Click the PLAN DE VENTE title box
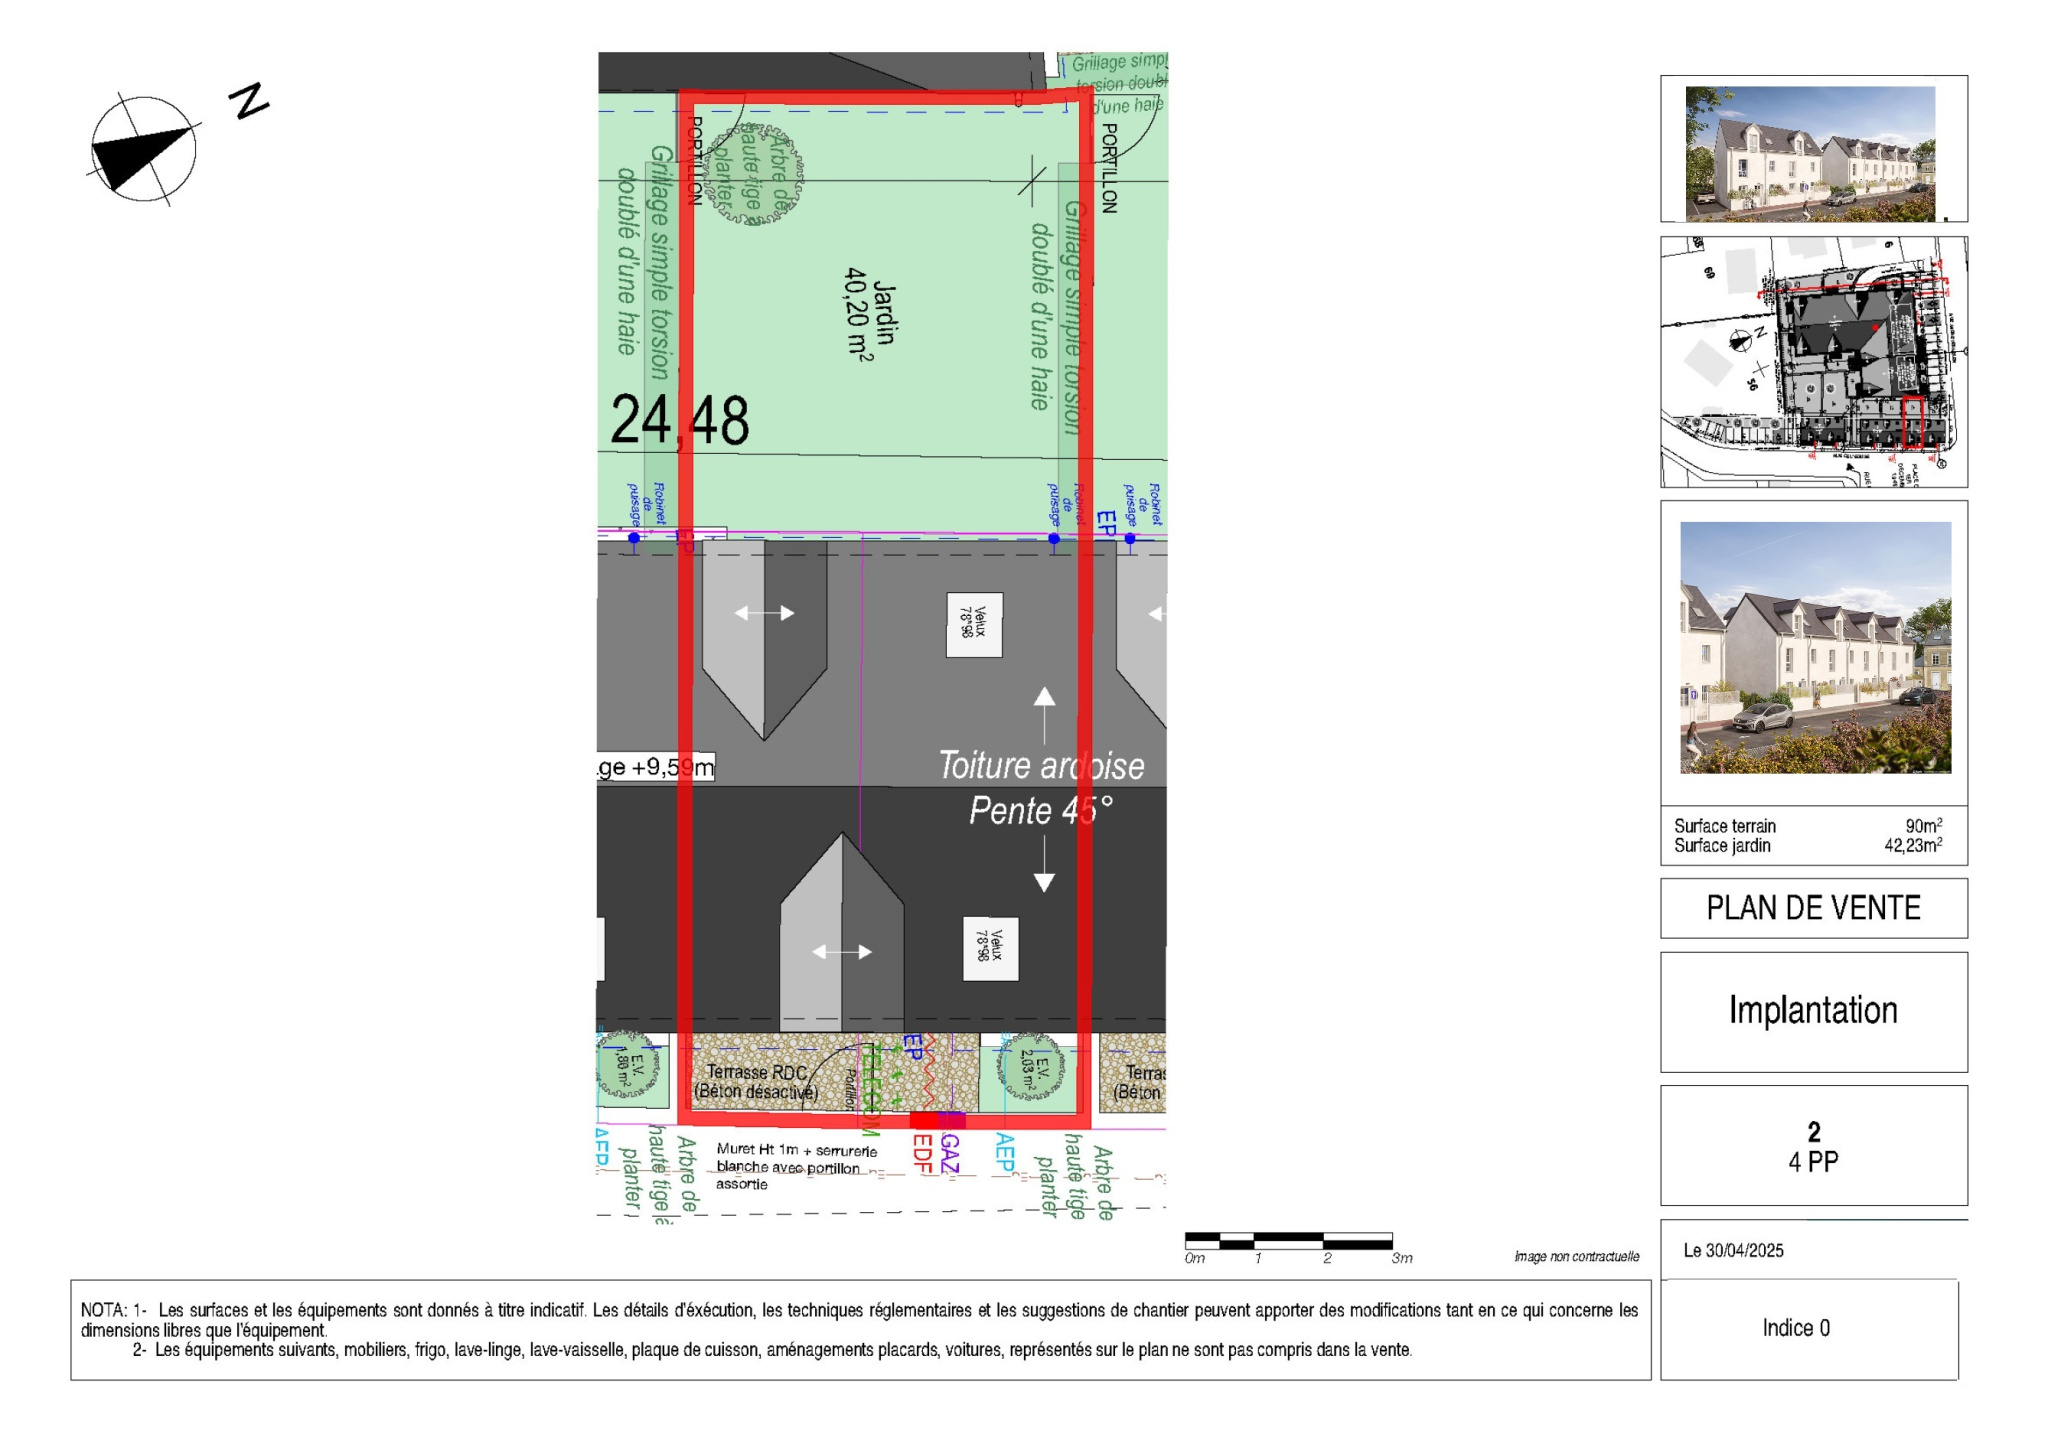 [1813, 908]
